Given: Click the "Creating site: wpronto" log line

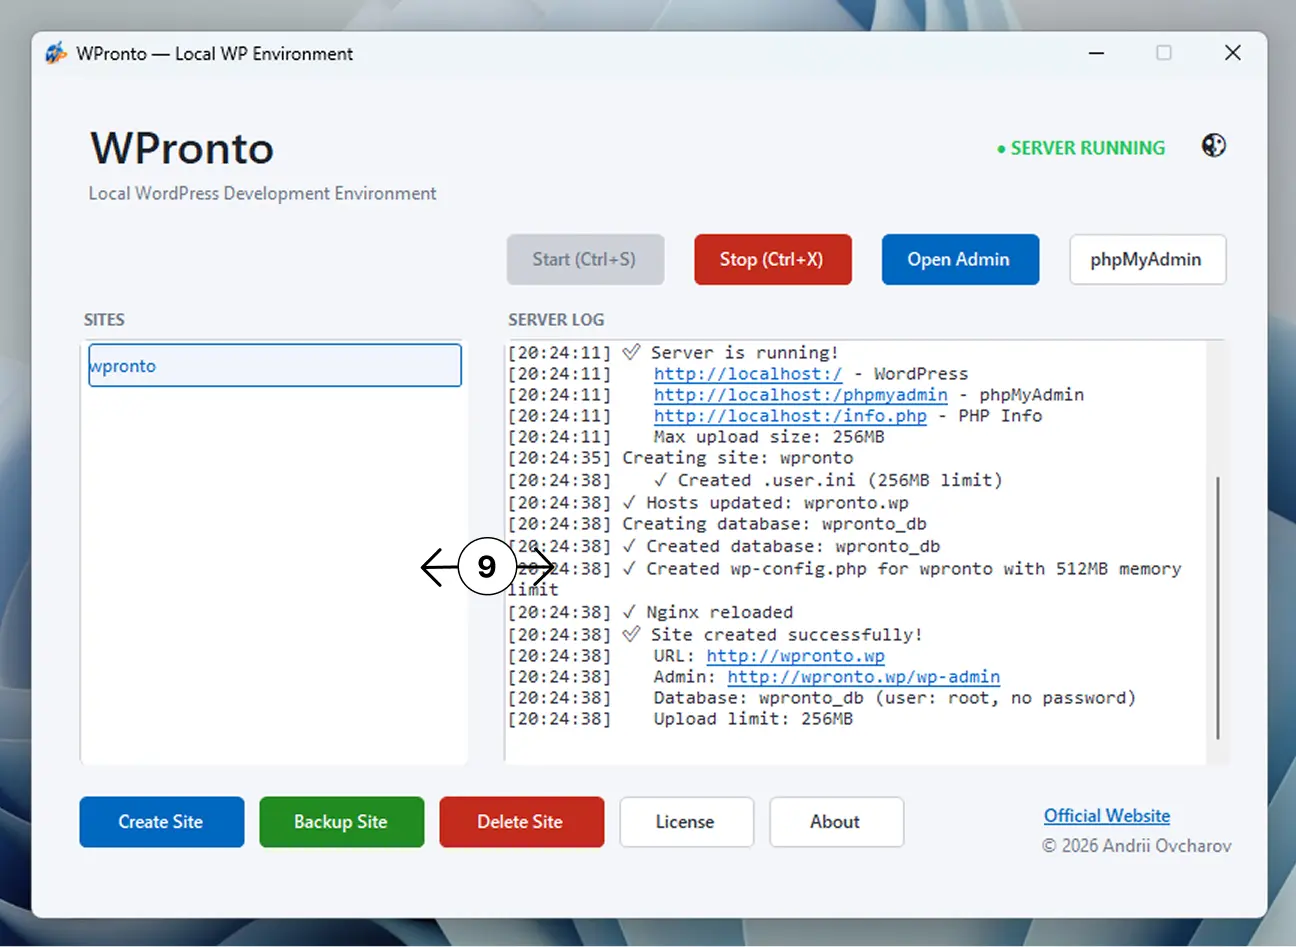Looking at the screenshot, I should pyautogui.click(x=681, y=458).
